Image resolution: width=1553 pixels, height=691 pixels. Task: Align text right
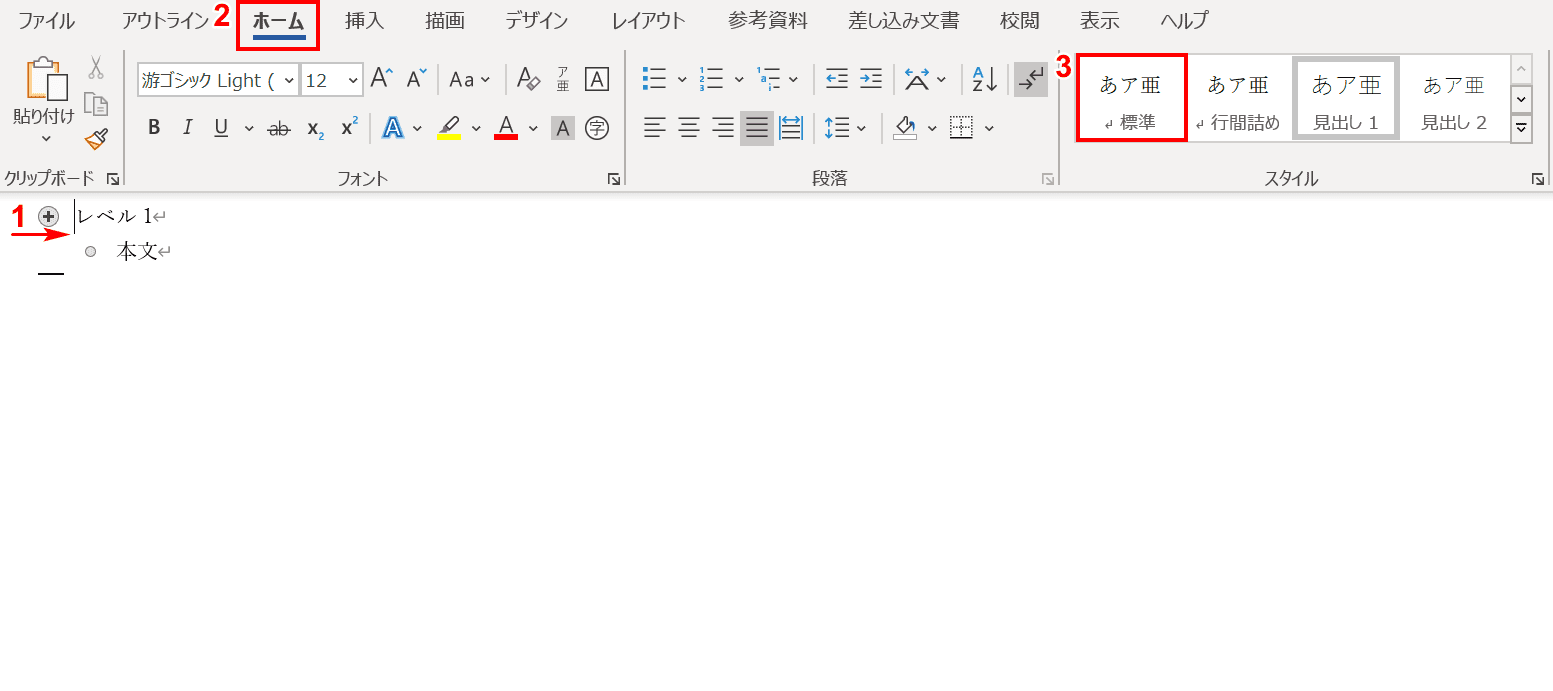[723, 128]
